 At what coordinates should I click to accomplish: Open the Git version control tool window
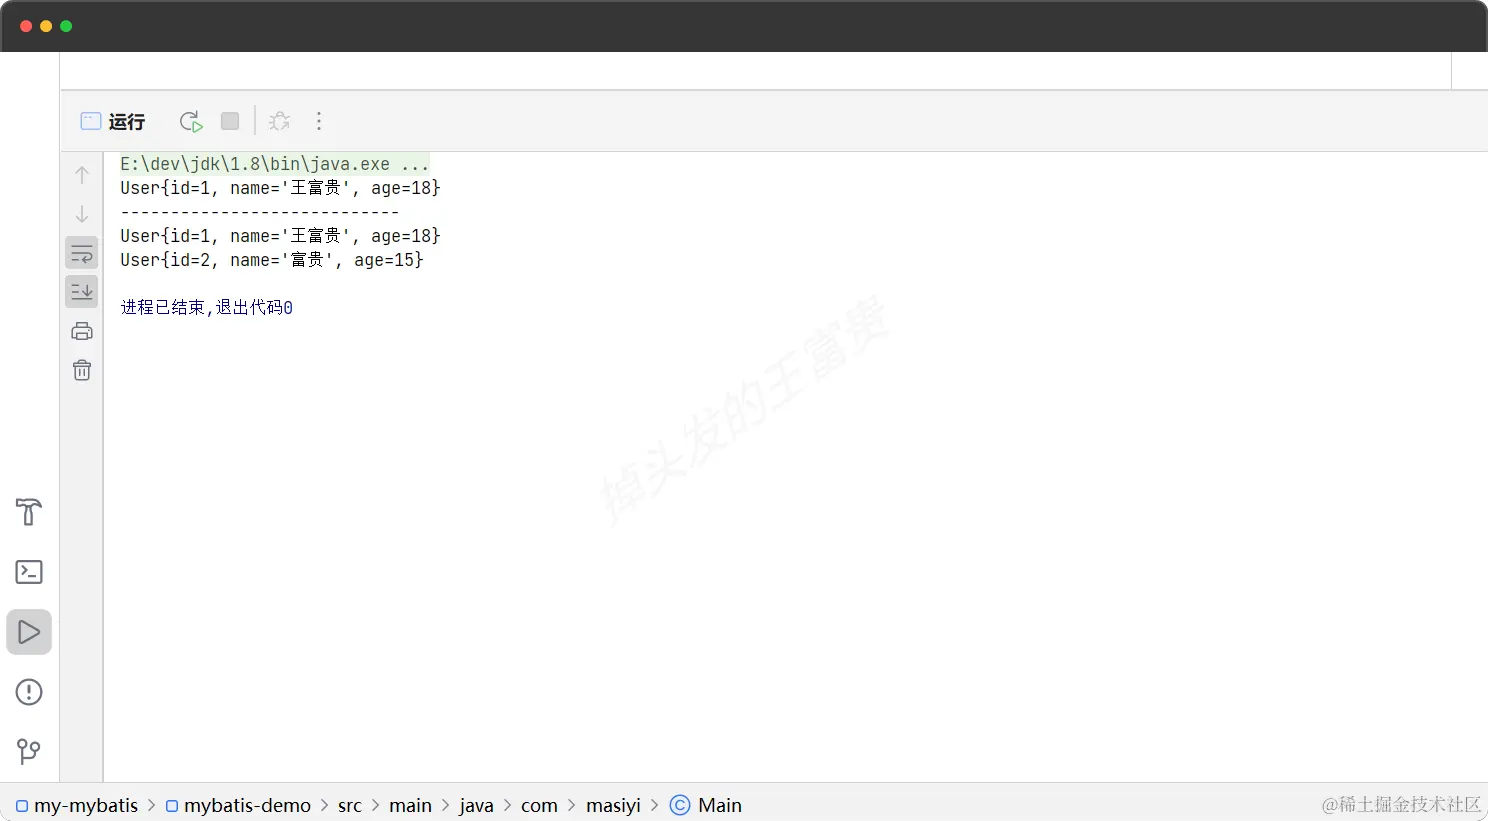[x=29, y=751]
